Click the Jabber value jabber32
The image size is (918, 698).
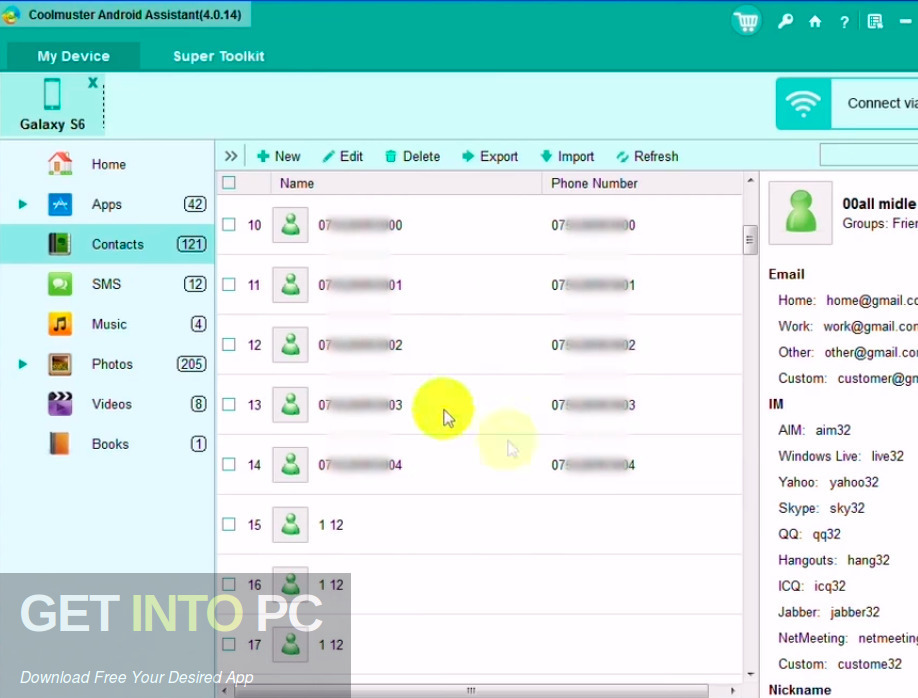pyautogui.click(x=855, y=613)
